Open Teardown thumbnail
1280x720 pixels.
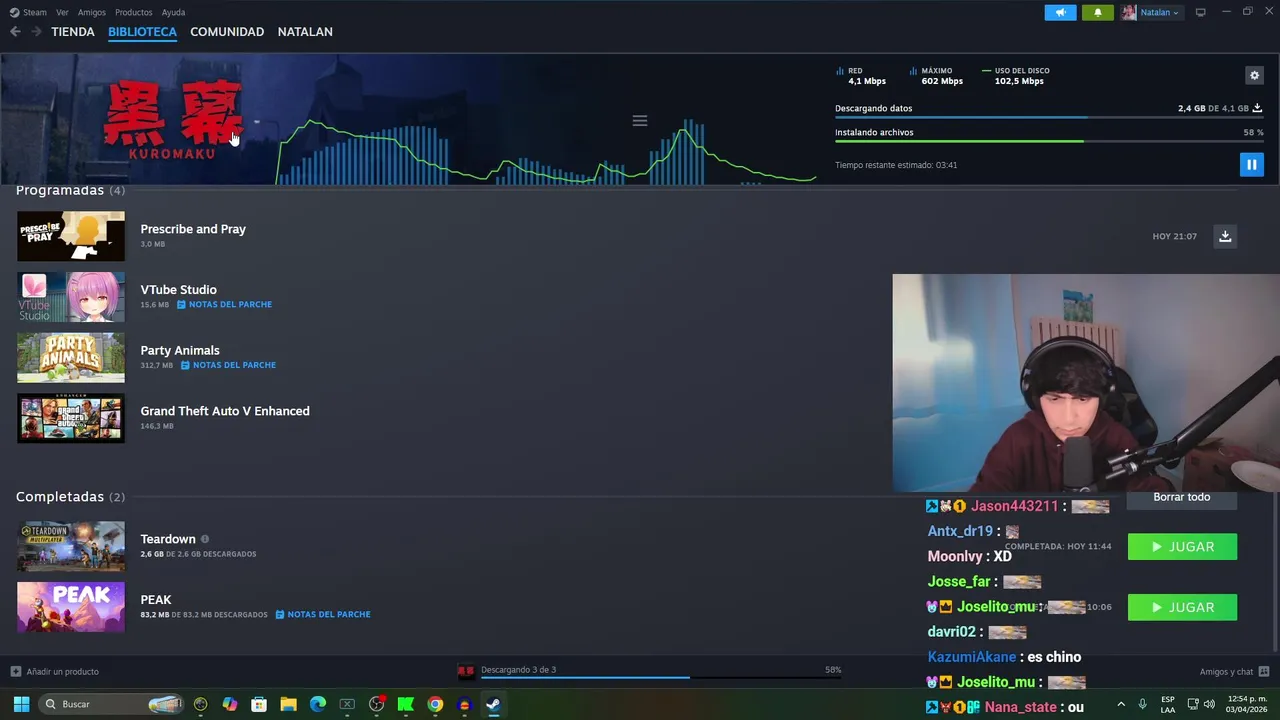71,546
